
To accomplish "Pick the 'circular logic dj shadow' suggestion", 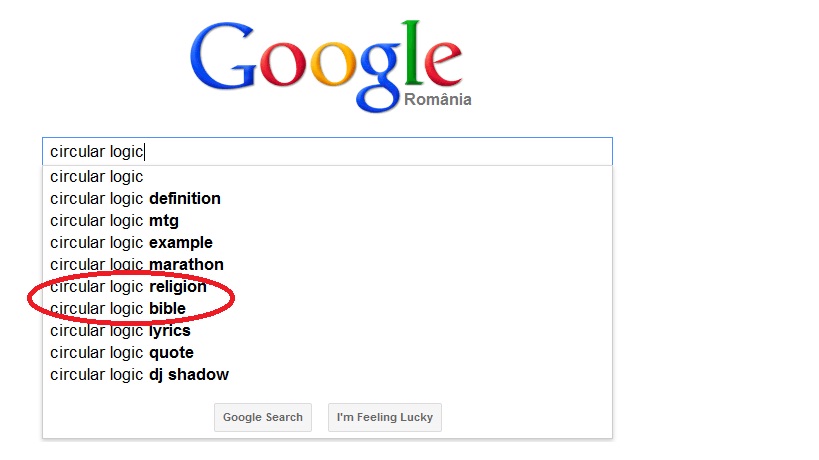I will [x=327, y=374].
